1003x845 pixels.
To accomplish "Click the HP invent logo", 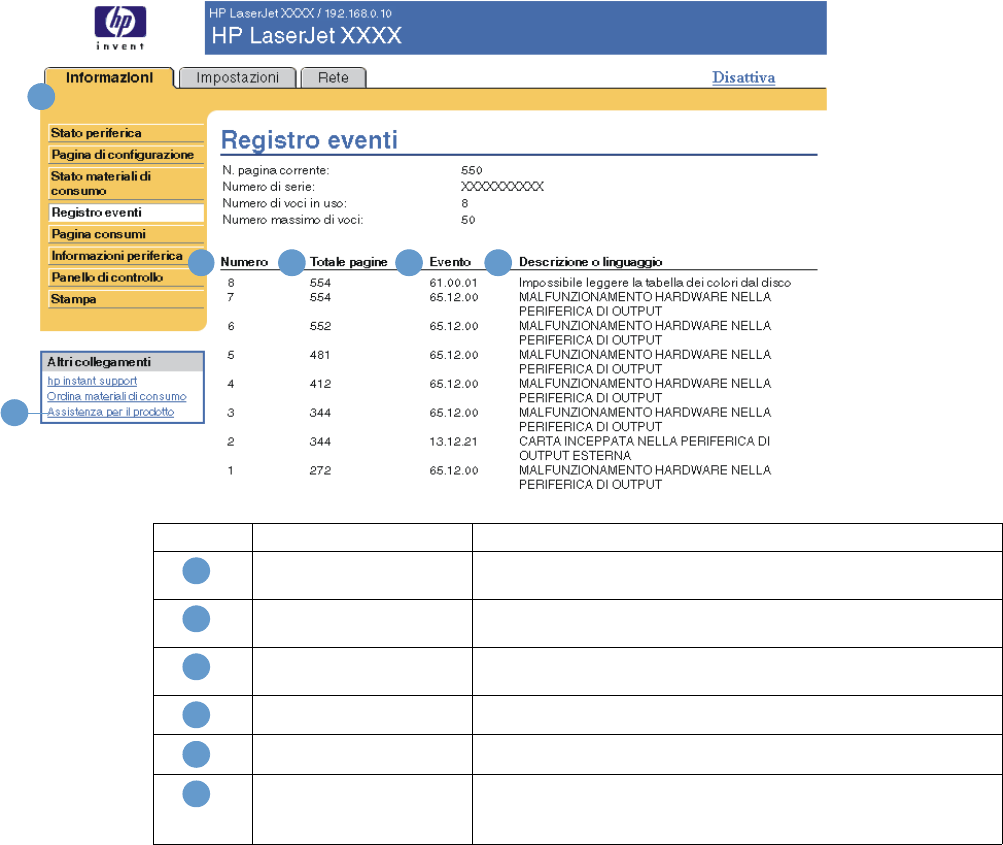I will coord(120,28).
